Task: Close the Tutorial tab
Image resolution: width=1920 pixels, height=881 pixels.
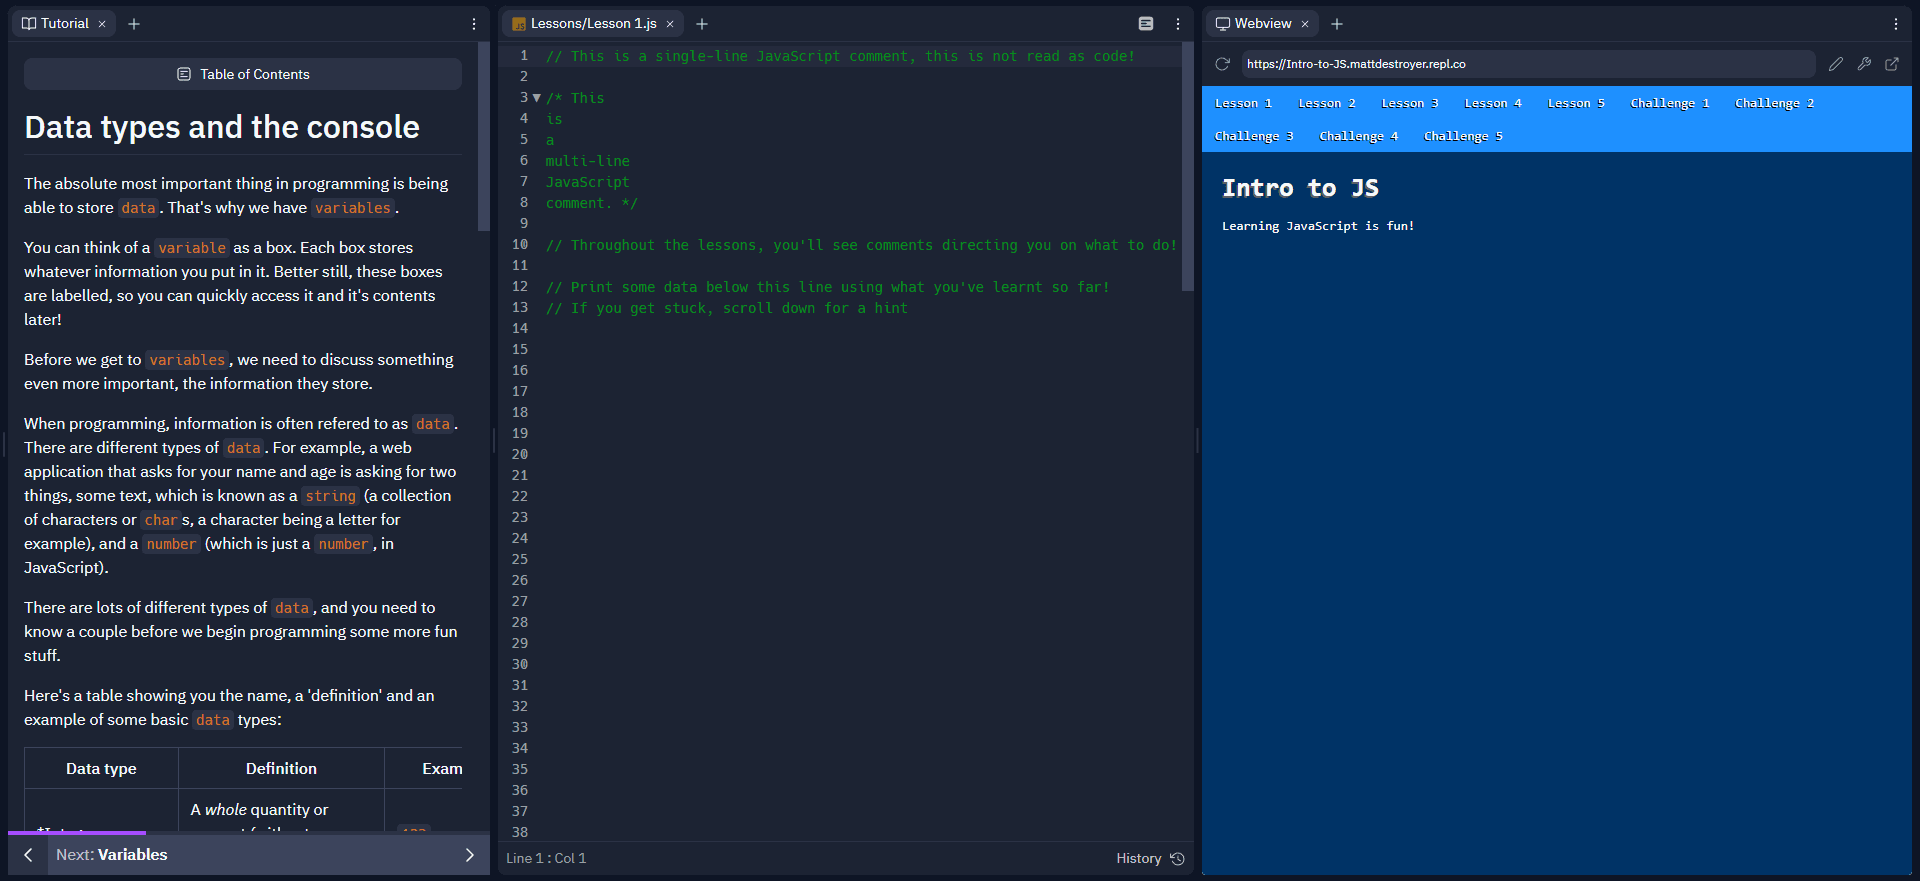Action: 102,24
